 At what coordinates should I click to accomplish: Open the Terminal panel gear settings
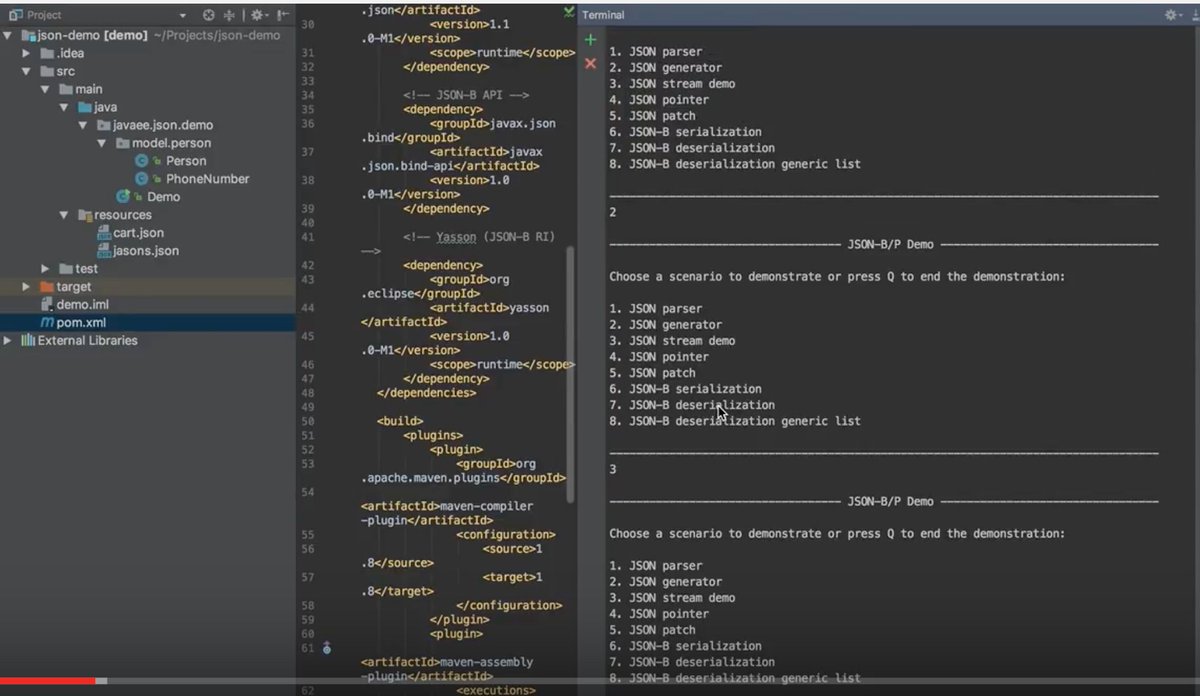(x=1172, y=15)
